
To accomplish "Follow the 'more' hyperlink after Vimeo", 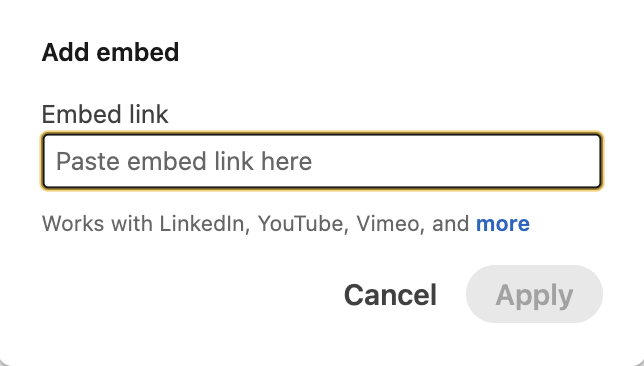I will [x=503, y=223].
